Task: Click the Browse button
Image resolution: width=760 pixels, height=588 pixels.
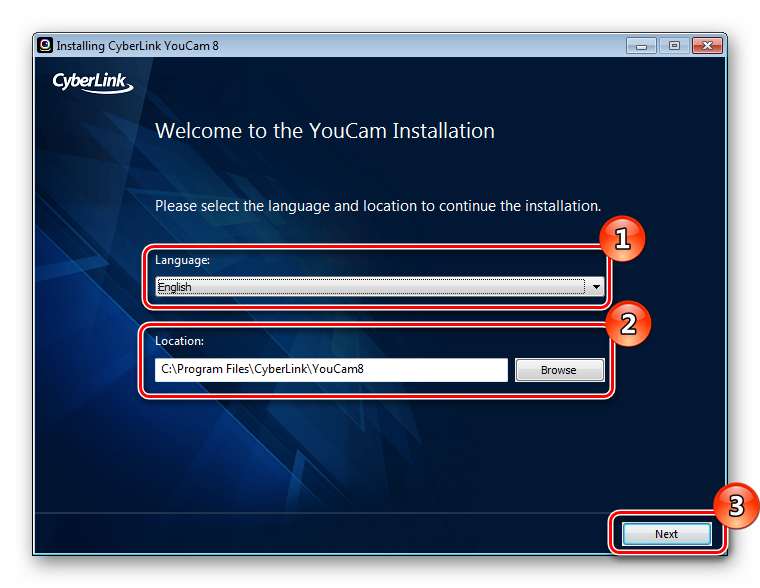Action: point(559,370)
